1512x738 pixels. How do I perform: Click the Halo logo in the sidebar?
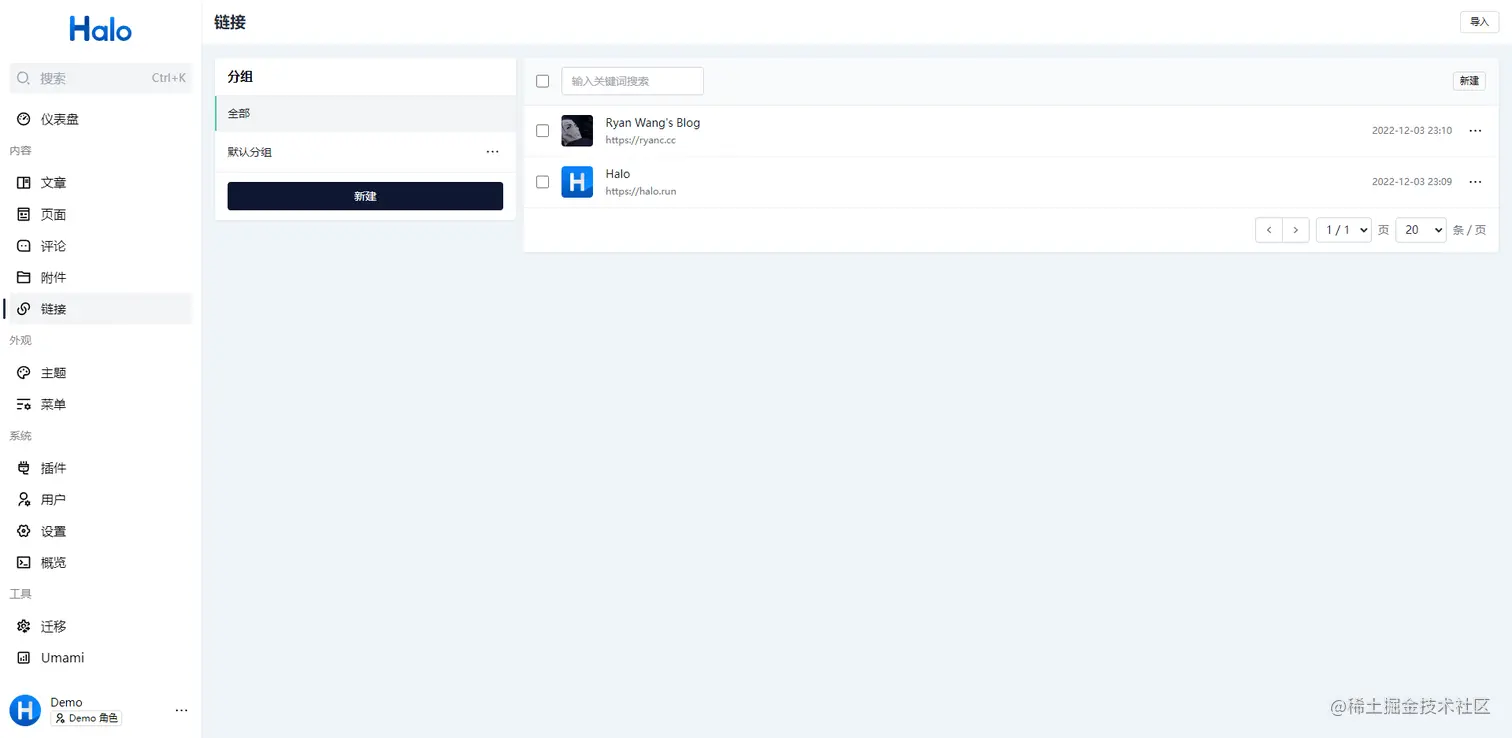[100, 29]
